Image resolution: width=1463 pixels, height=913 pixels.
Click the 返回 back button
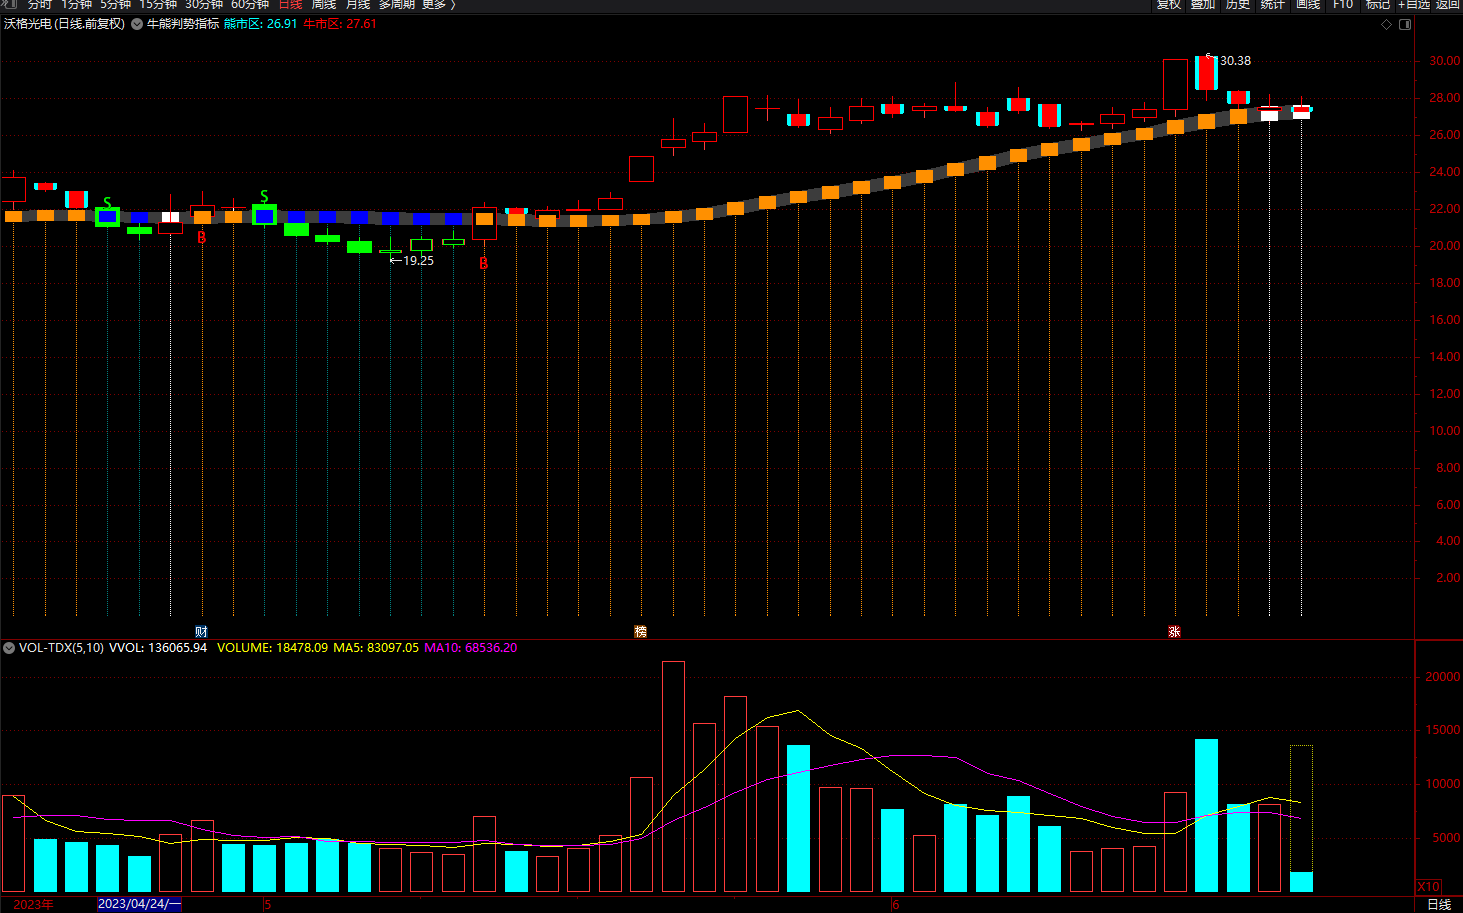1448,5
